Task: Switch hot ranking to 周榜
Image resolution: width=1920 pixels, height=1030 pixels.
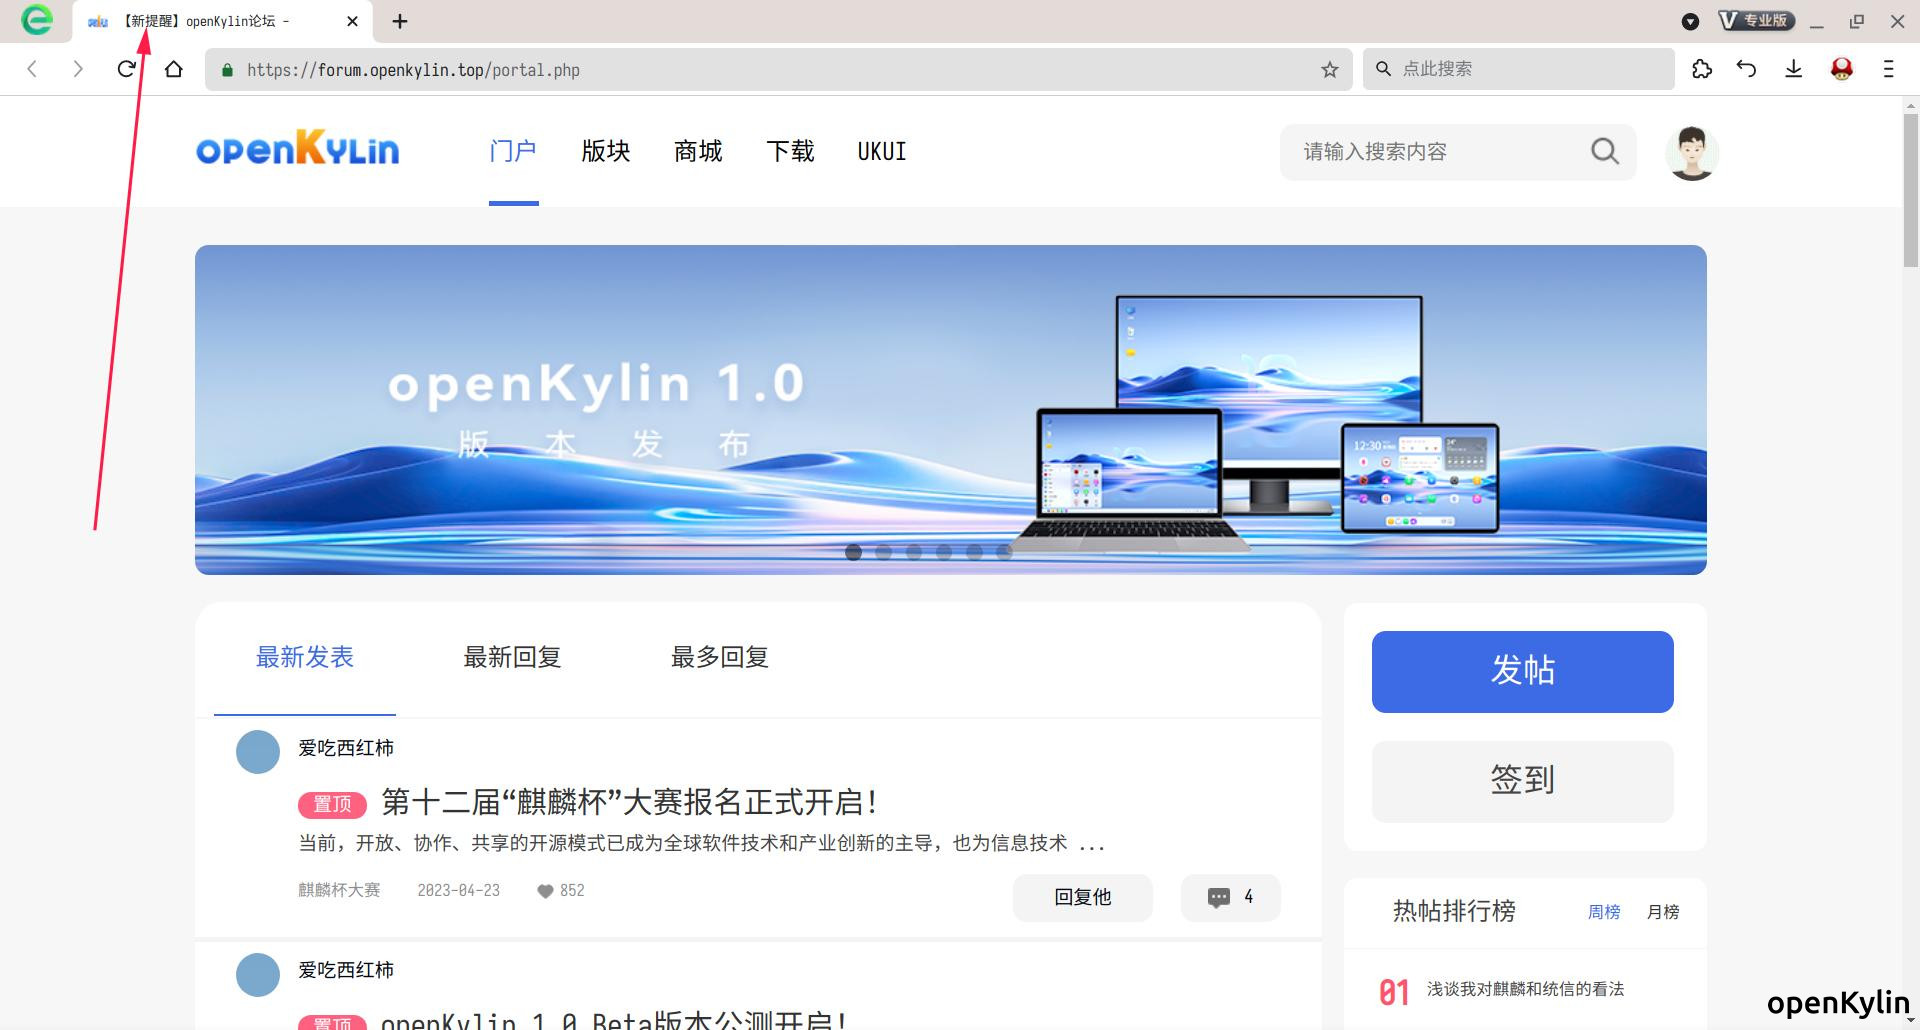Action: 1604,912
